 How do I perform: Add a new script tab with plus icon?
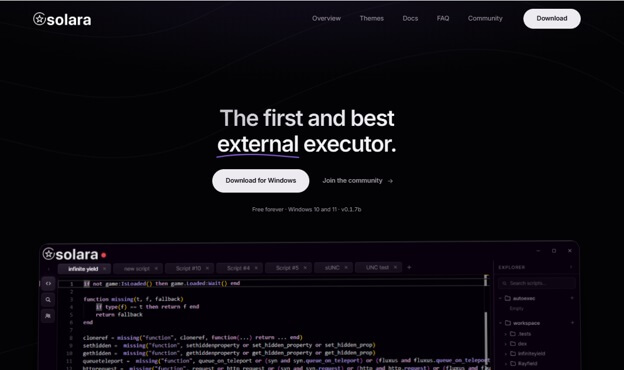pyautogui.click(x=409, y=267)
